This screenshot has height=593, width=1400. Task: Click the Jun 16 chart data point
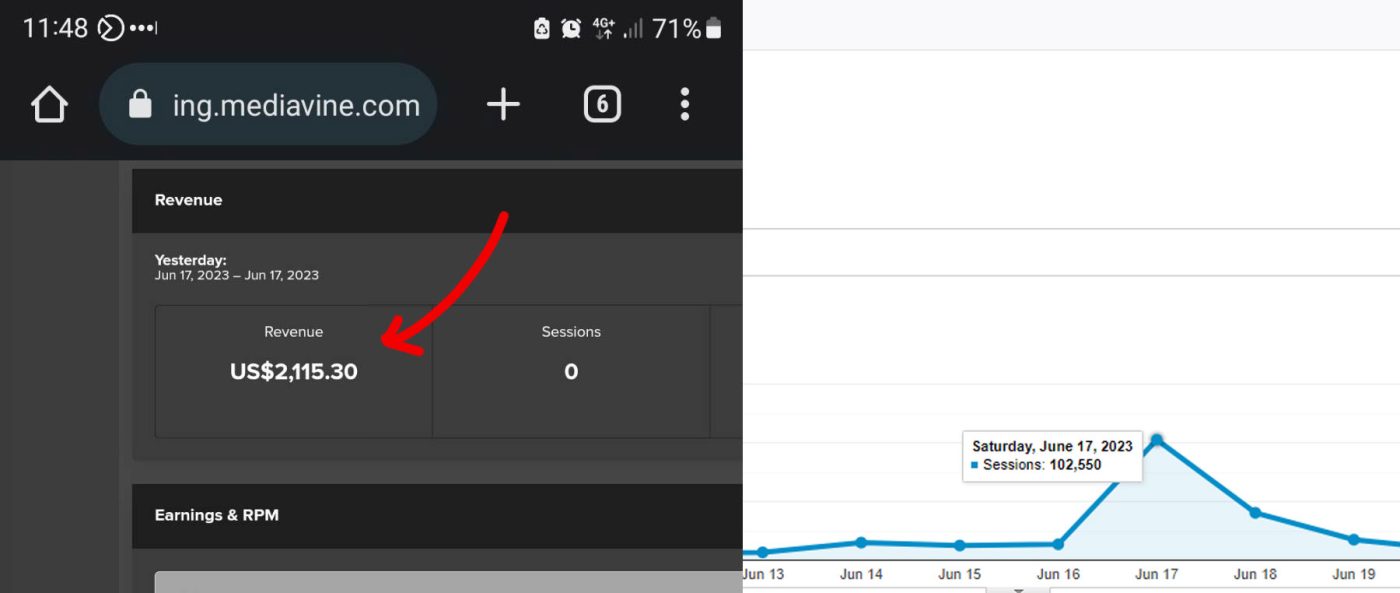(x=1058, y=544)
